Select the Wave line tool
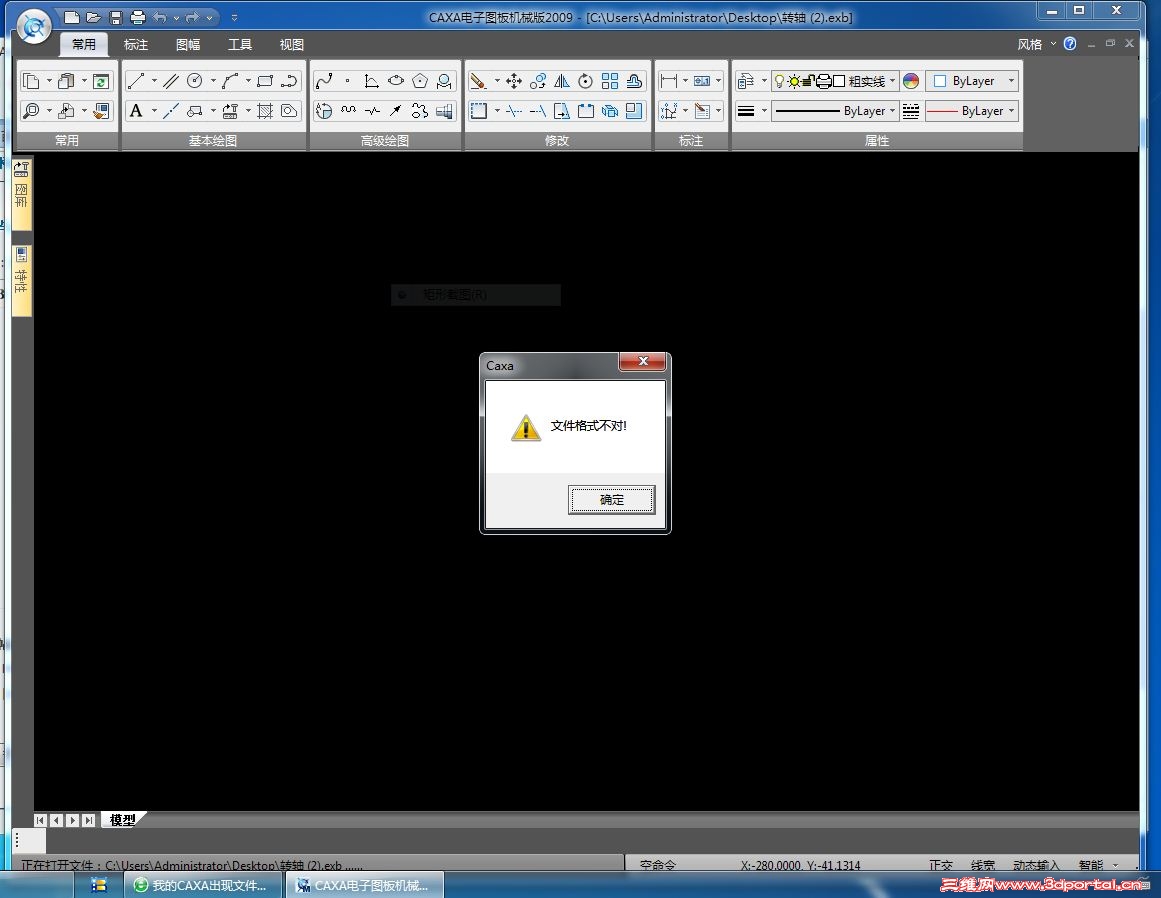 tap(348, 111)
